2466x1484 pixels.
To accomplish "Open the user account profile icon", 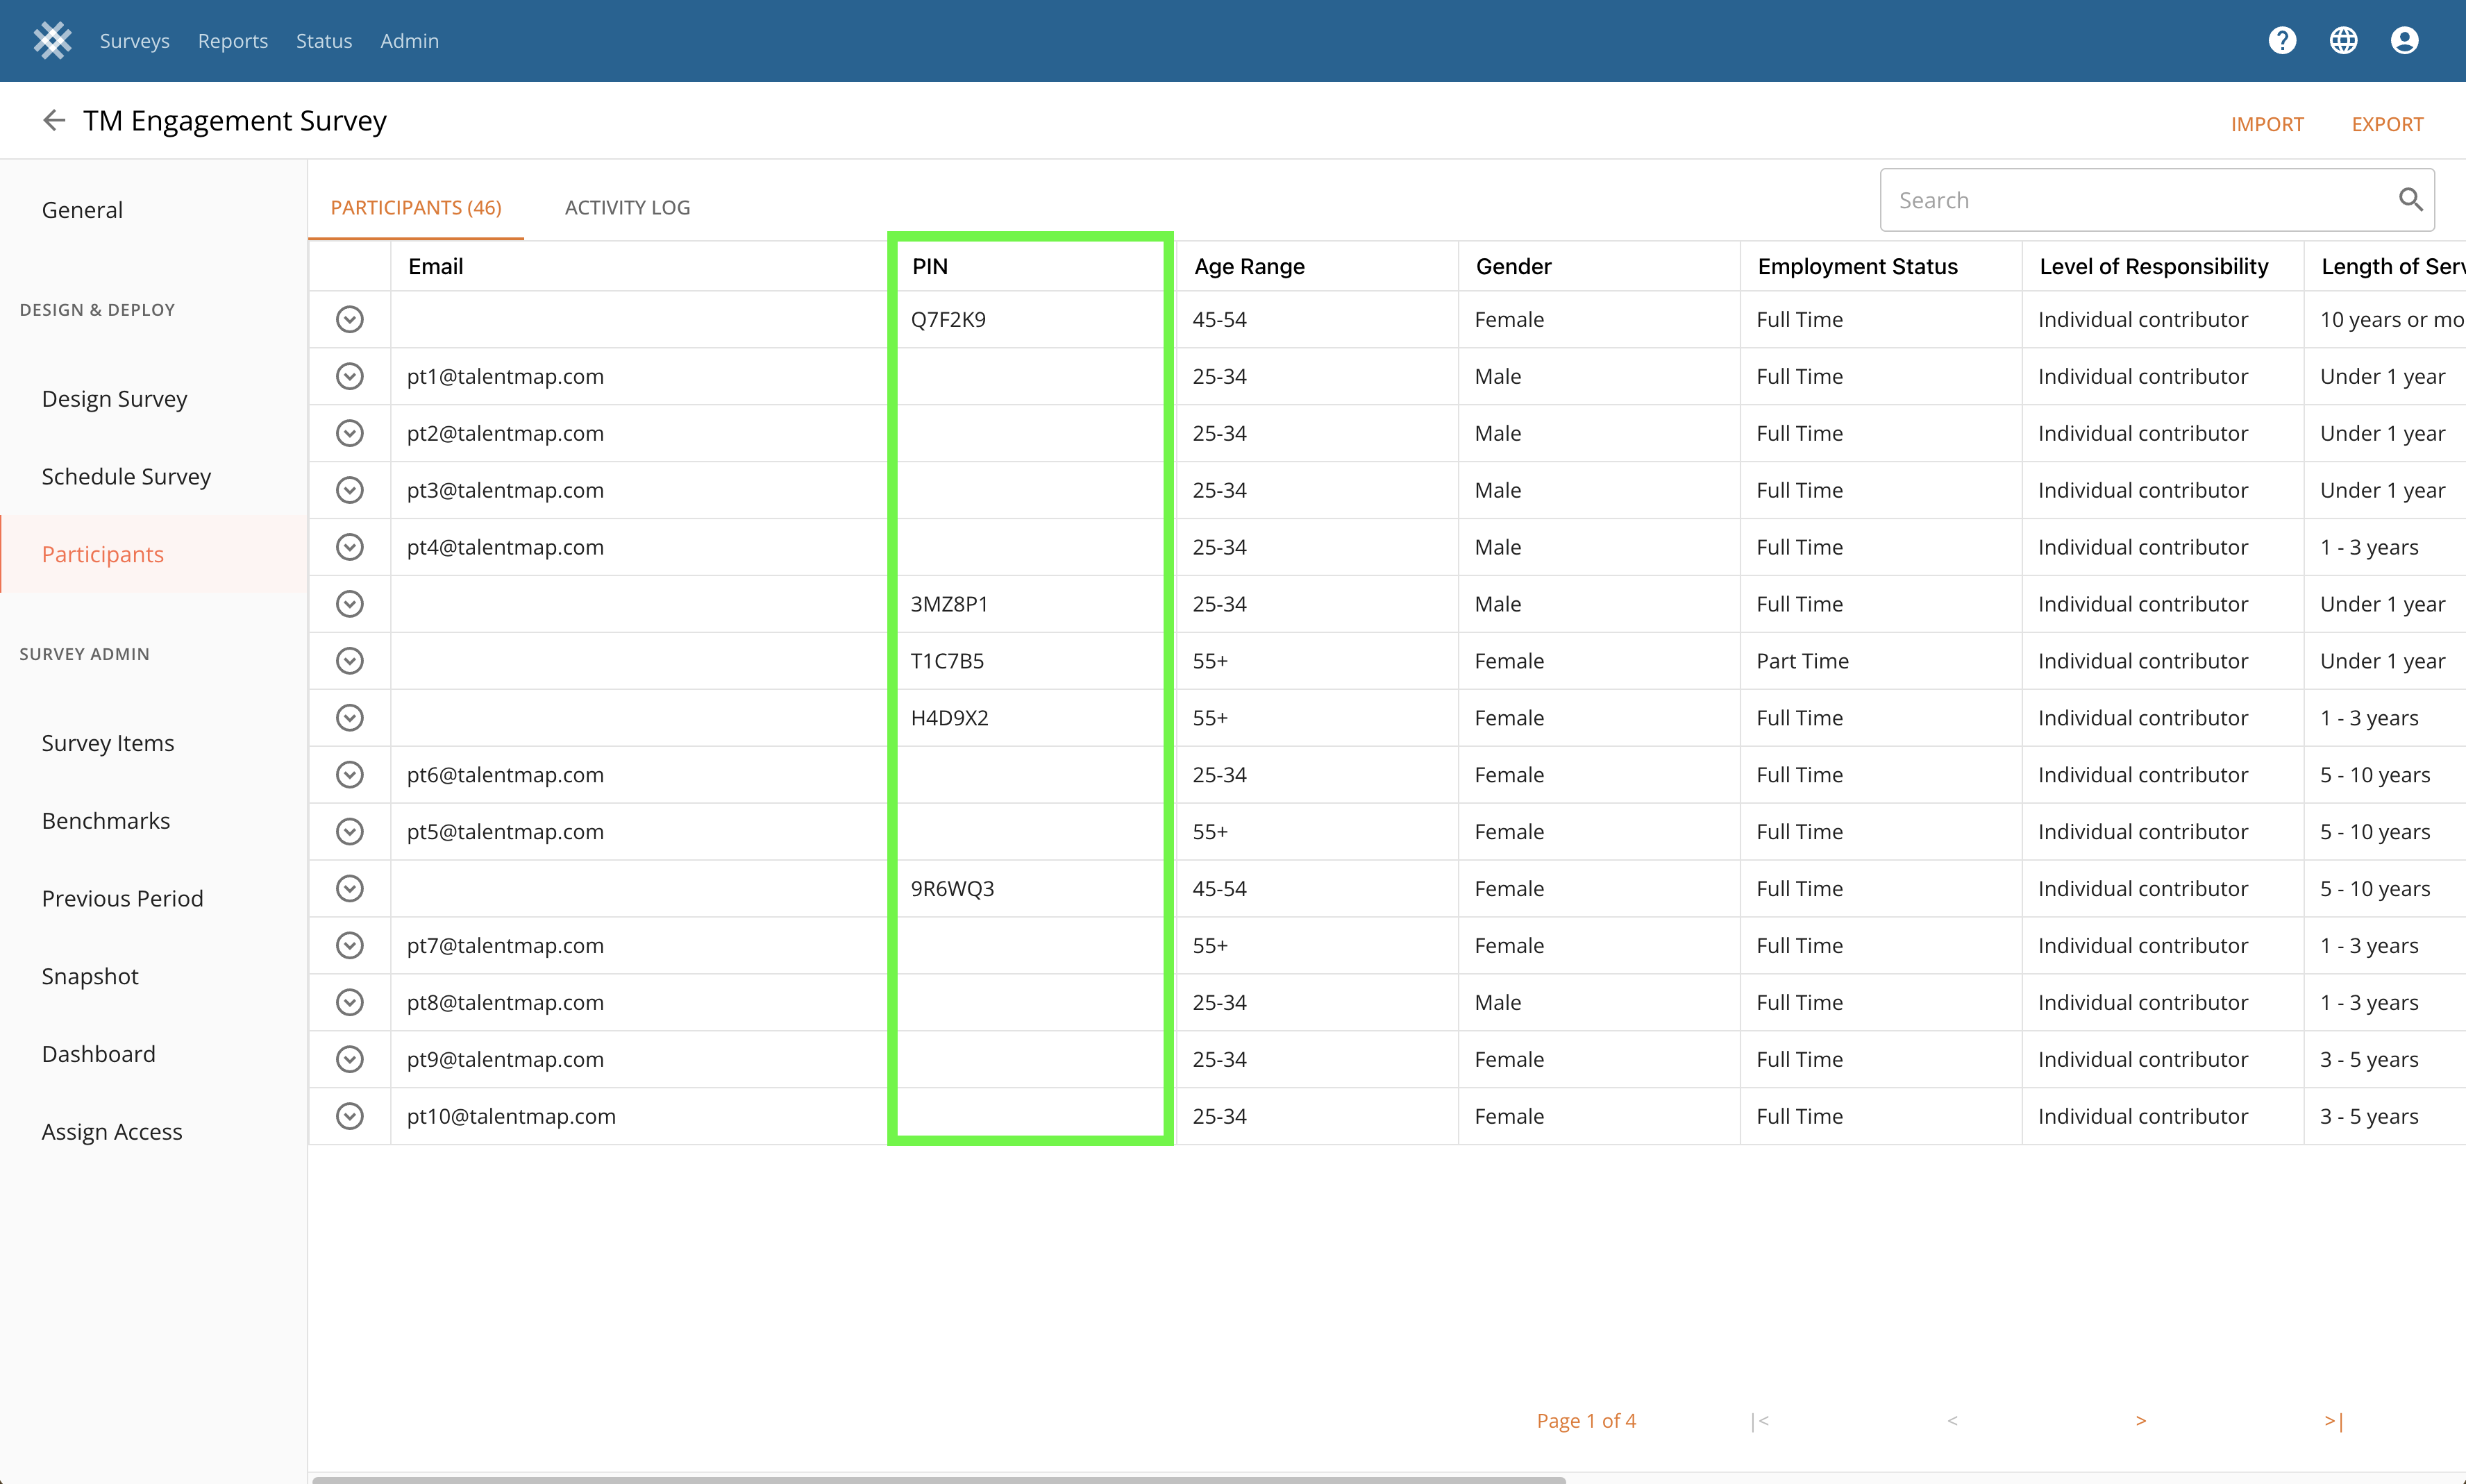I will point(2404,41).
